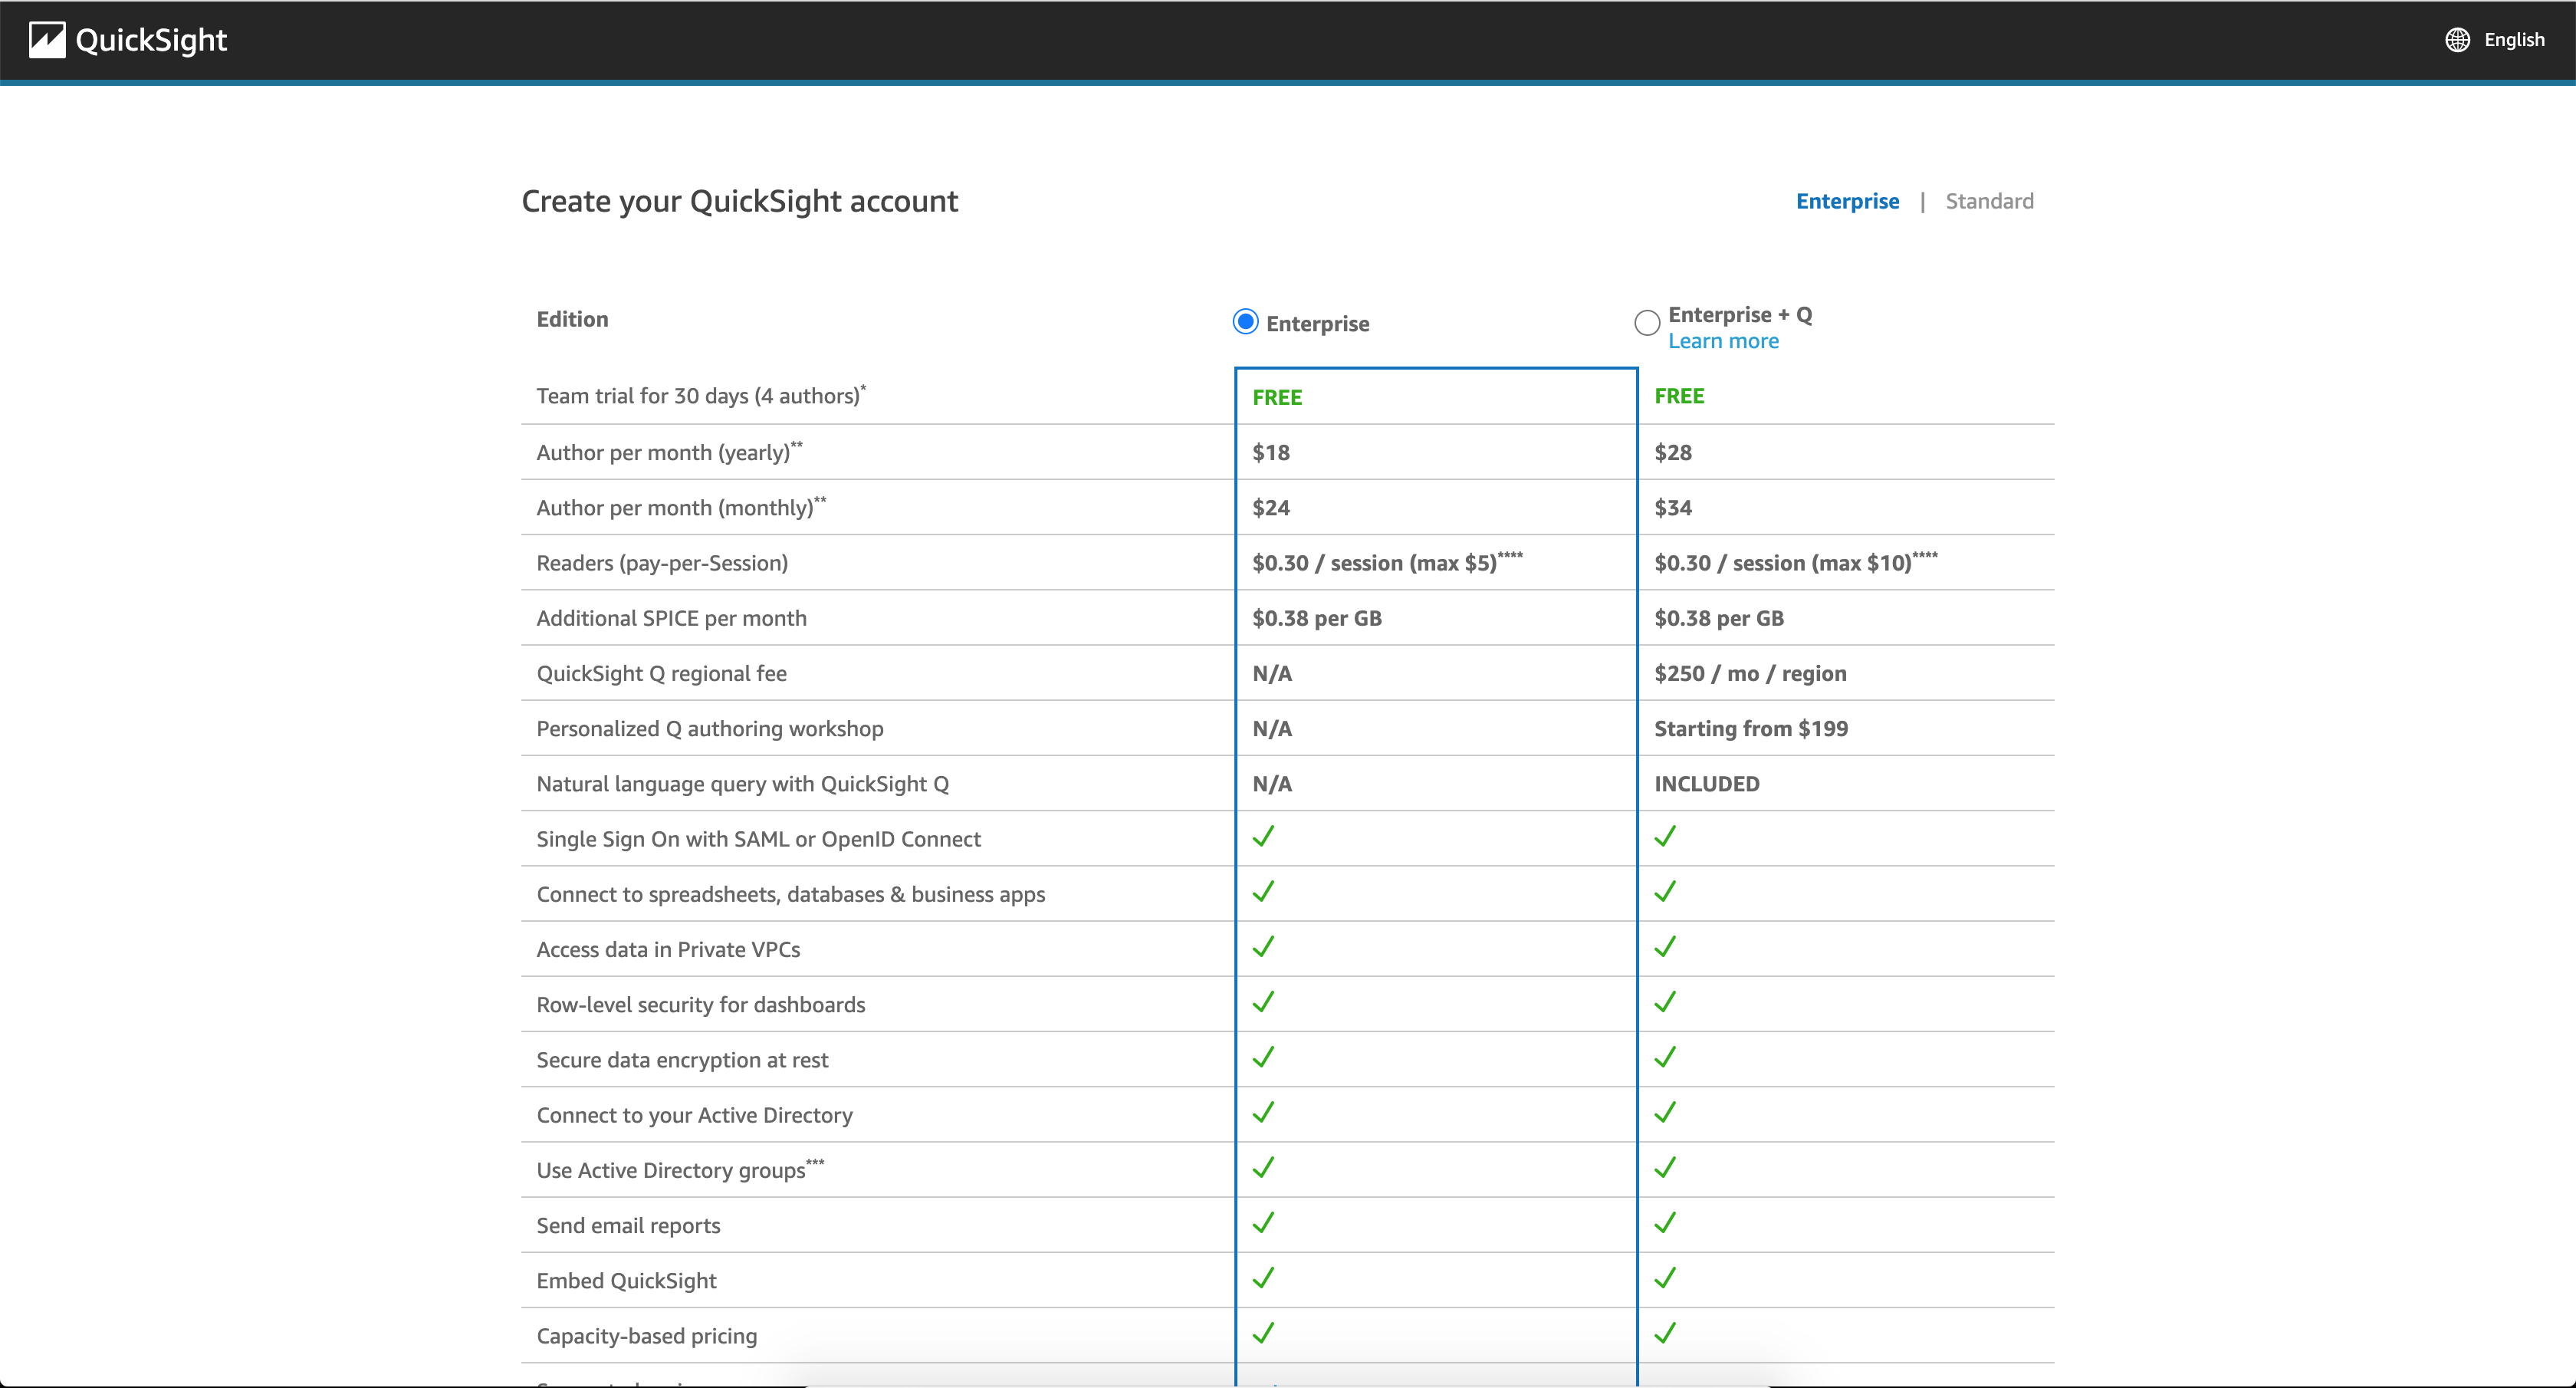
Task: Click the QuickSight logo icon
Action: [x=47, y=40]
